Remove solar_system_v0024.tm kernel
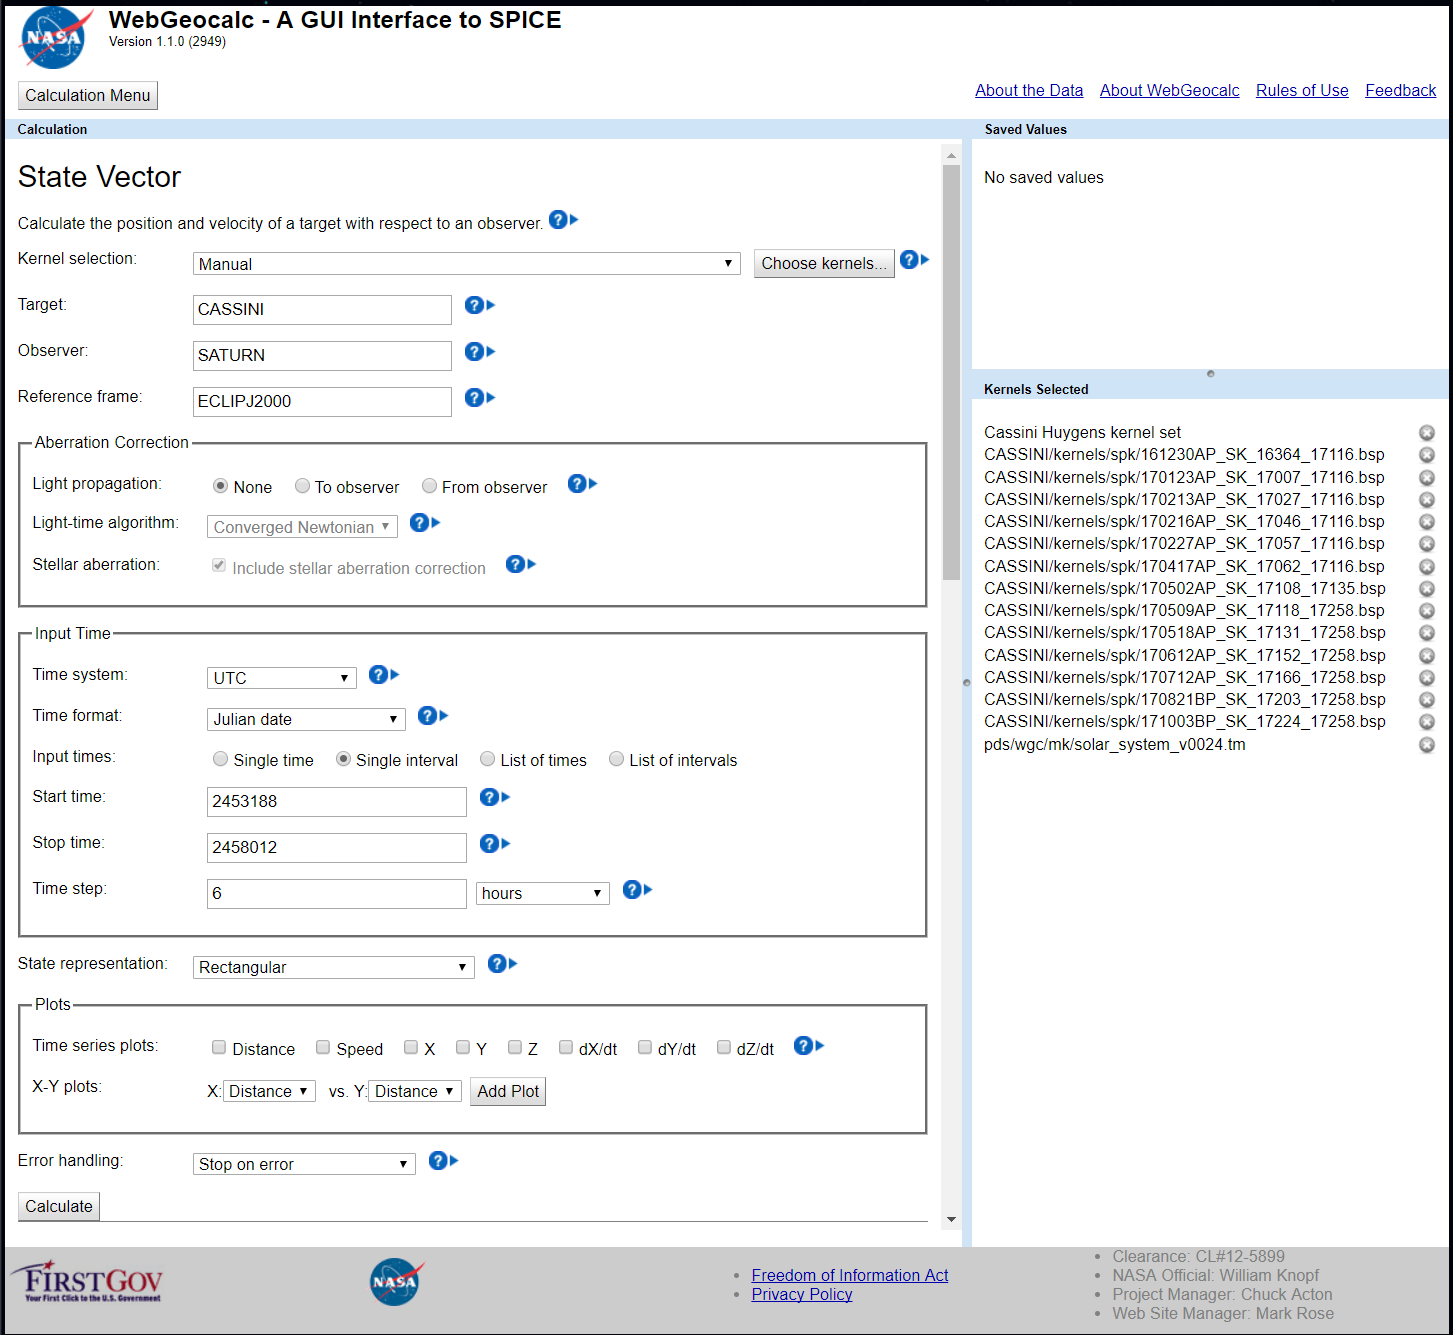Image resolution: width=1453 pixels, height=1335 pixels. (1427, 745)
